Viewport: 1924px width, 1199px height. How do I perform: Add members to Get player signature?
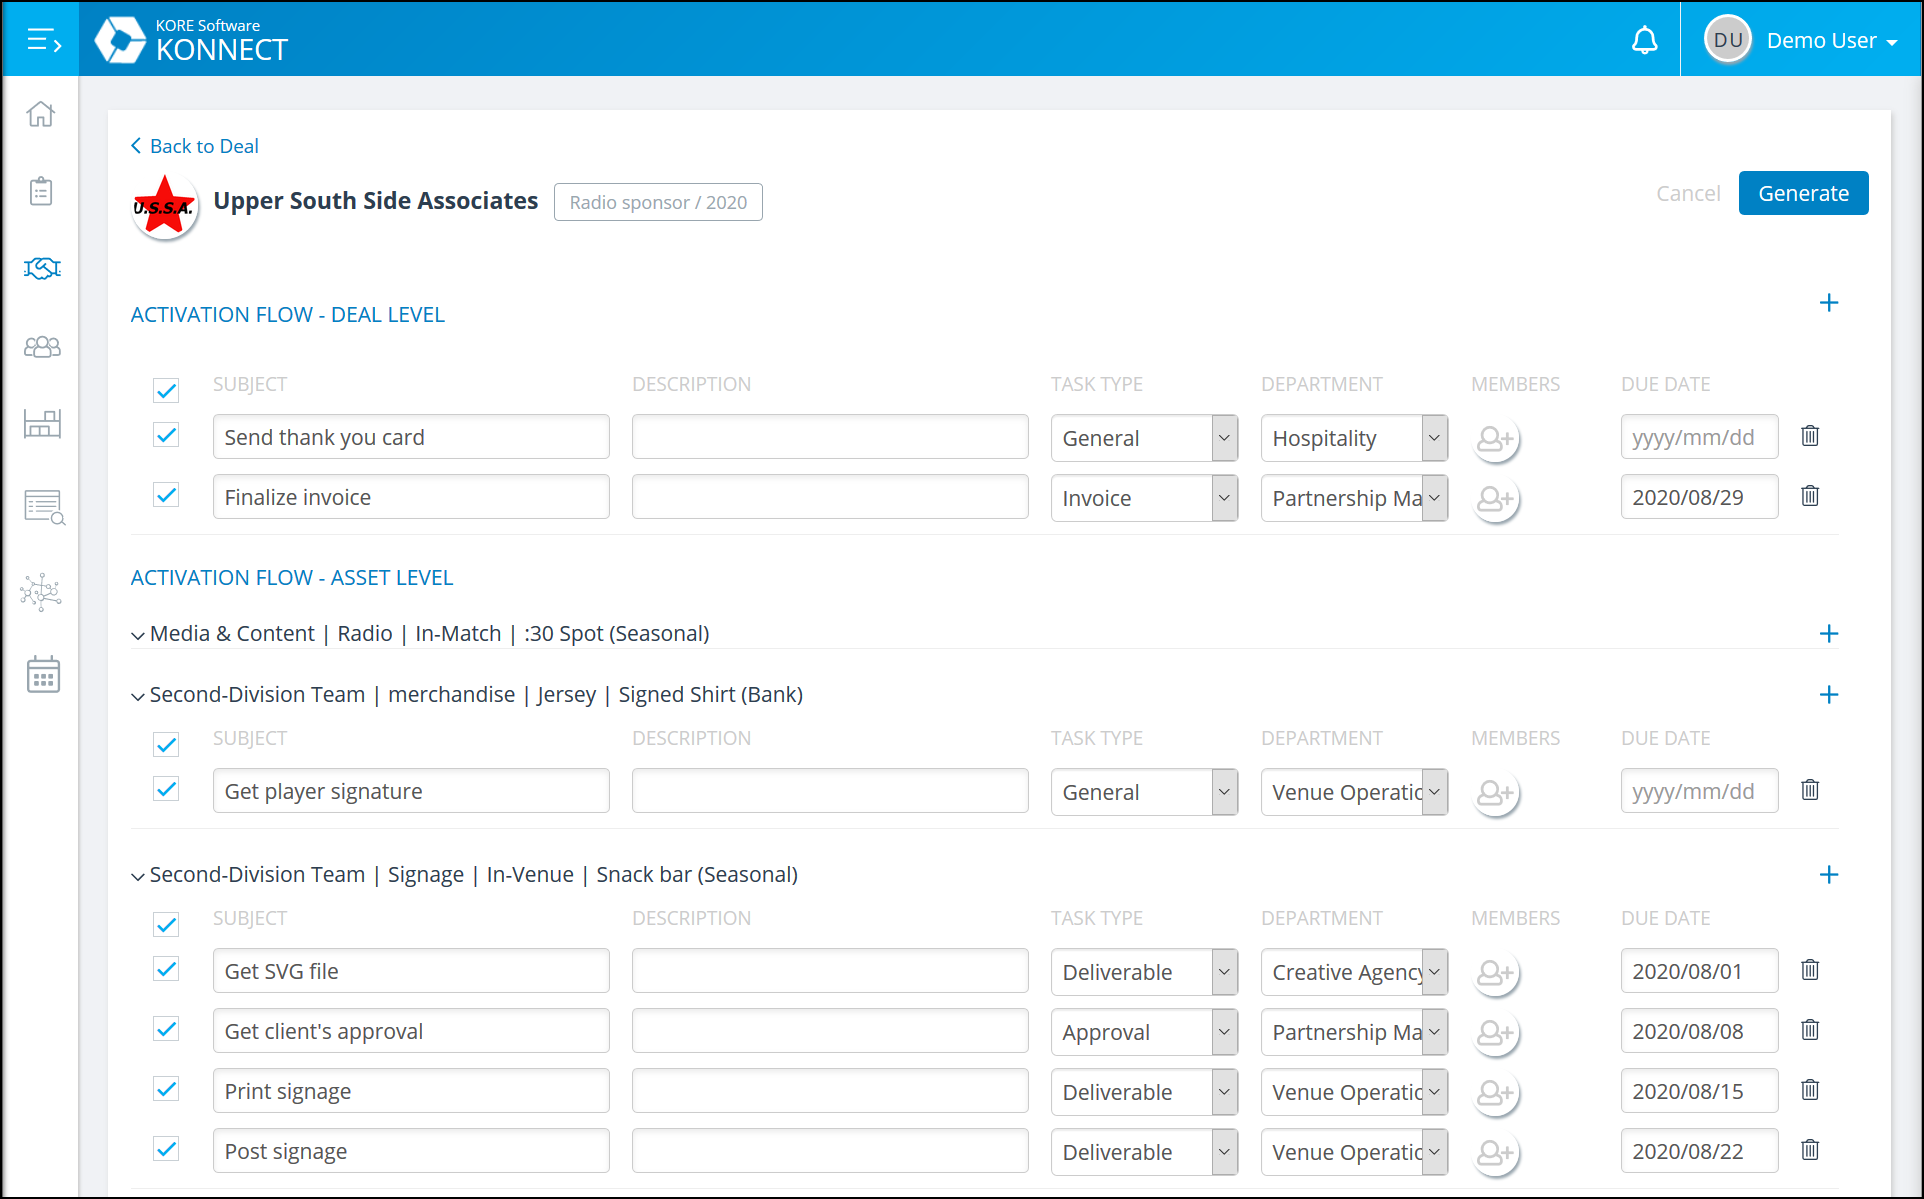point(1496,792)
